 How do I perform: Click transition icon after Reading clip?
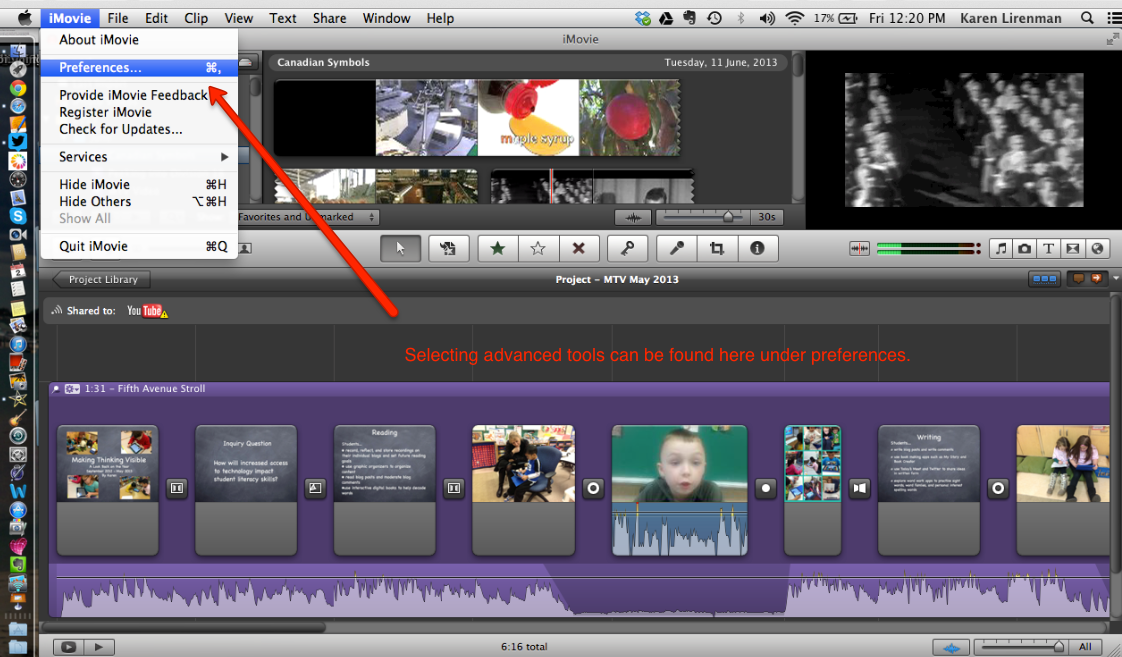[x=454, y=488]
